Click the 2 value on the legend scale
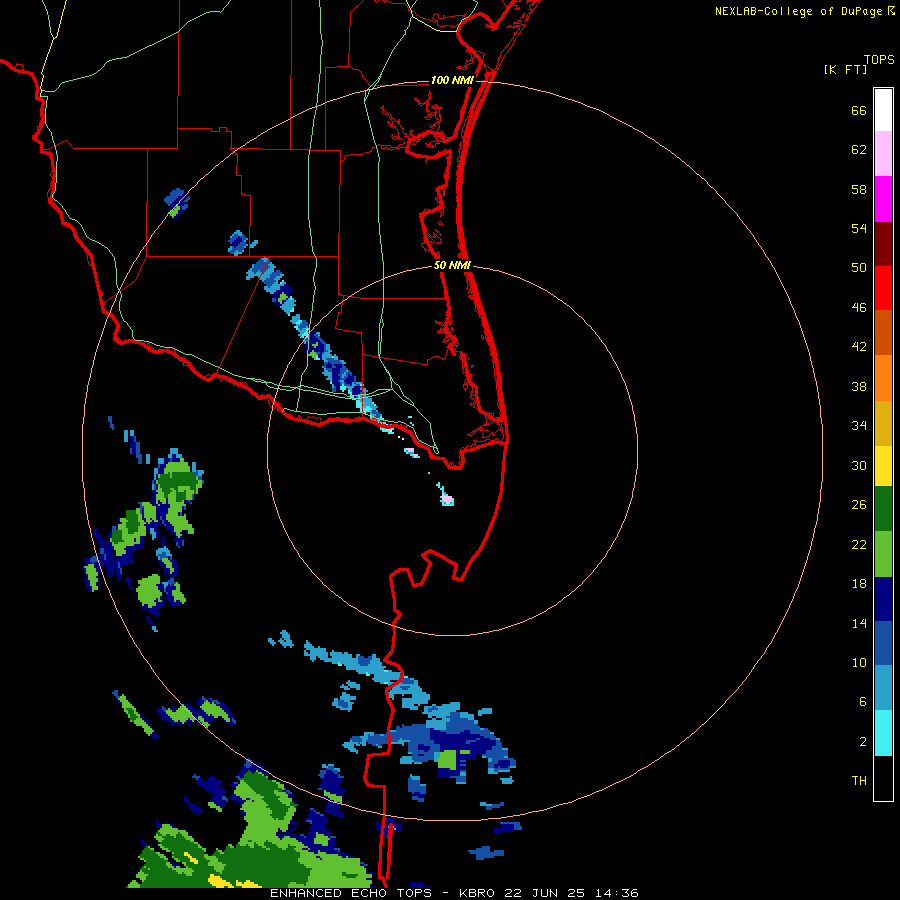The height and width of the screenshot is (900, 900). pos(863,742)
